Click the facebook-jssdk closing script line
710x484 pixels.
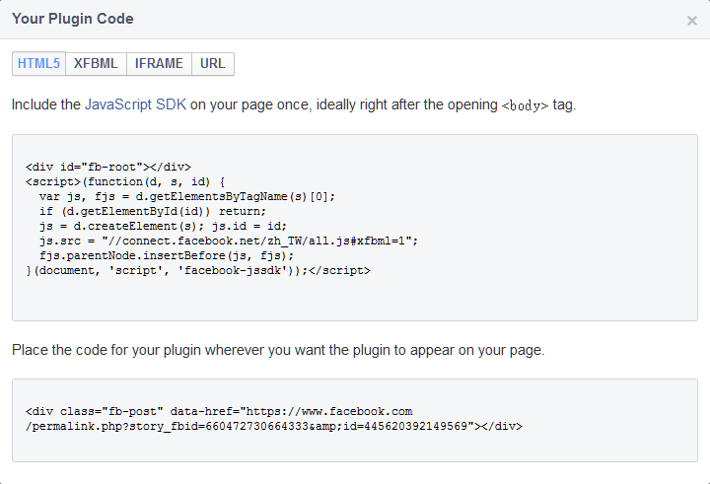pos(198,271)
